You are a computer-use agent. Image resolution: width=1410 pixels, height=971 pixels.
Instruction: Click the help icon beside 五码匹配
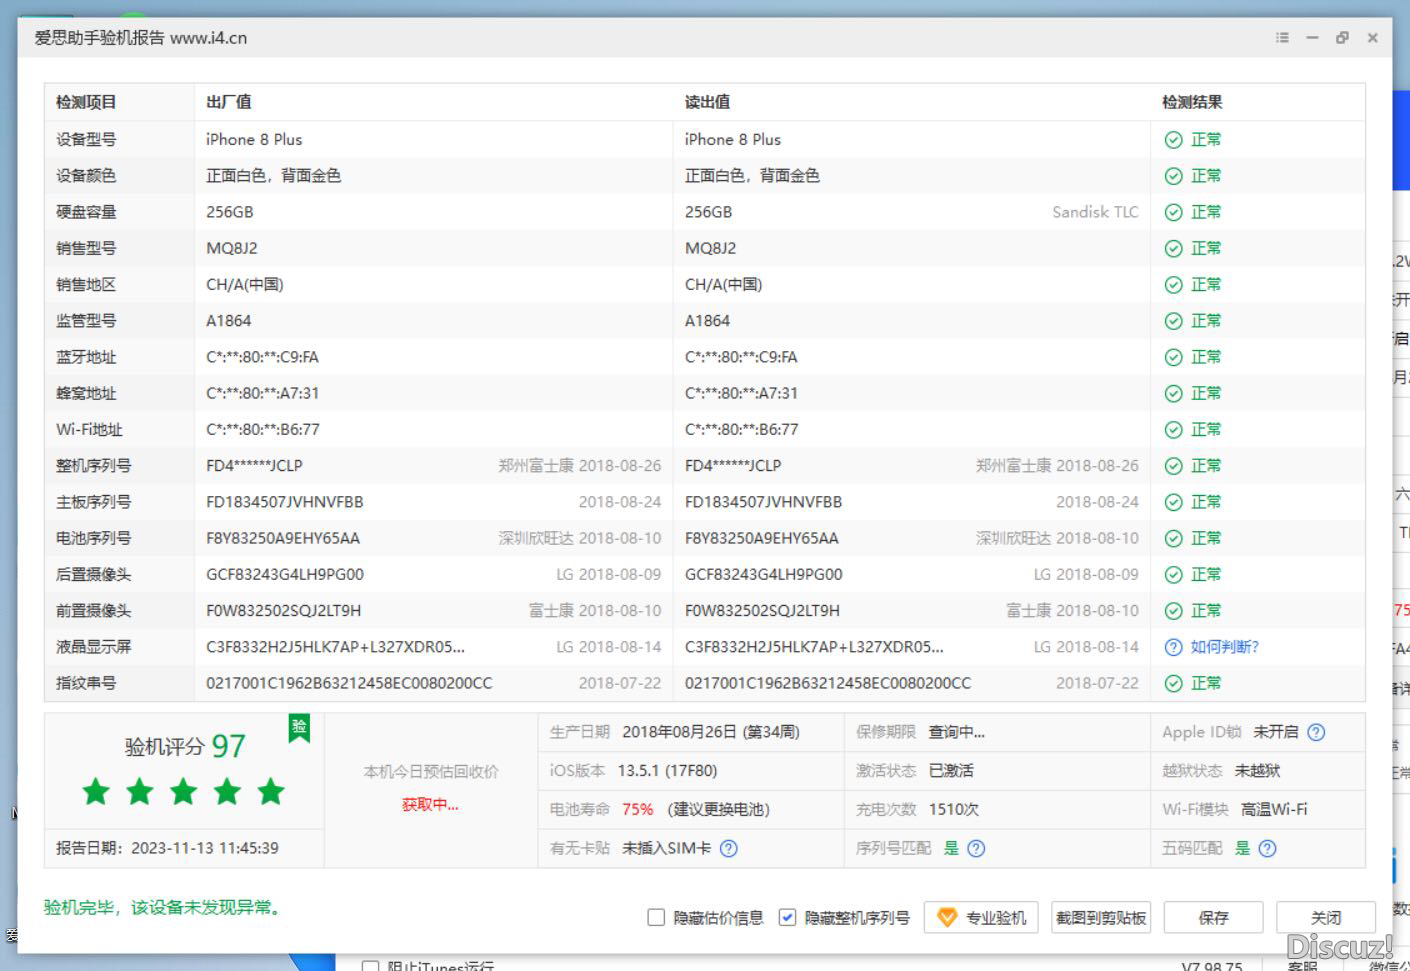pyautogui.click(x=1267, y=848)
